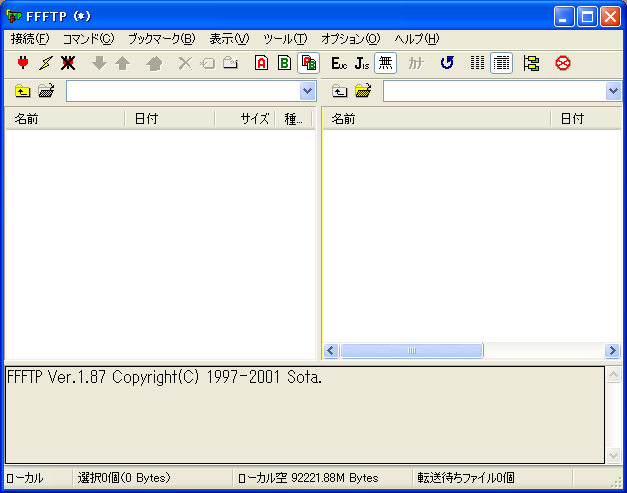Image resolution: width=627 pixels, height=493 pixels.
Task: Go to remote parent folder icon
Action: [x=339, y=91]
